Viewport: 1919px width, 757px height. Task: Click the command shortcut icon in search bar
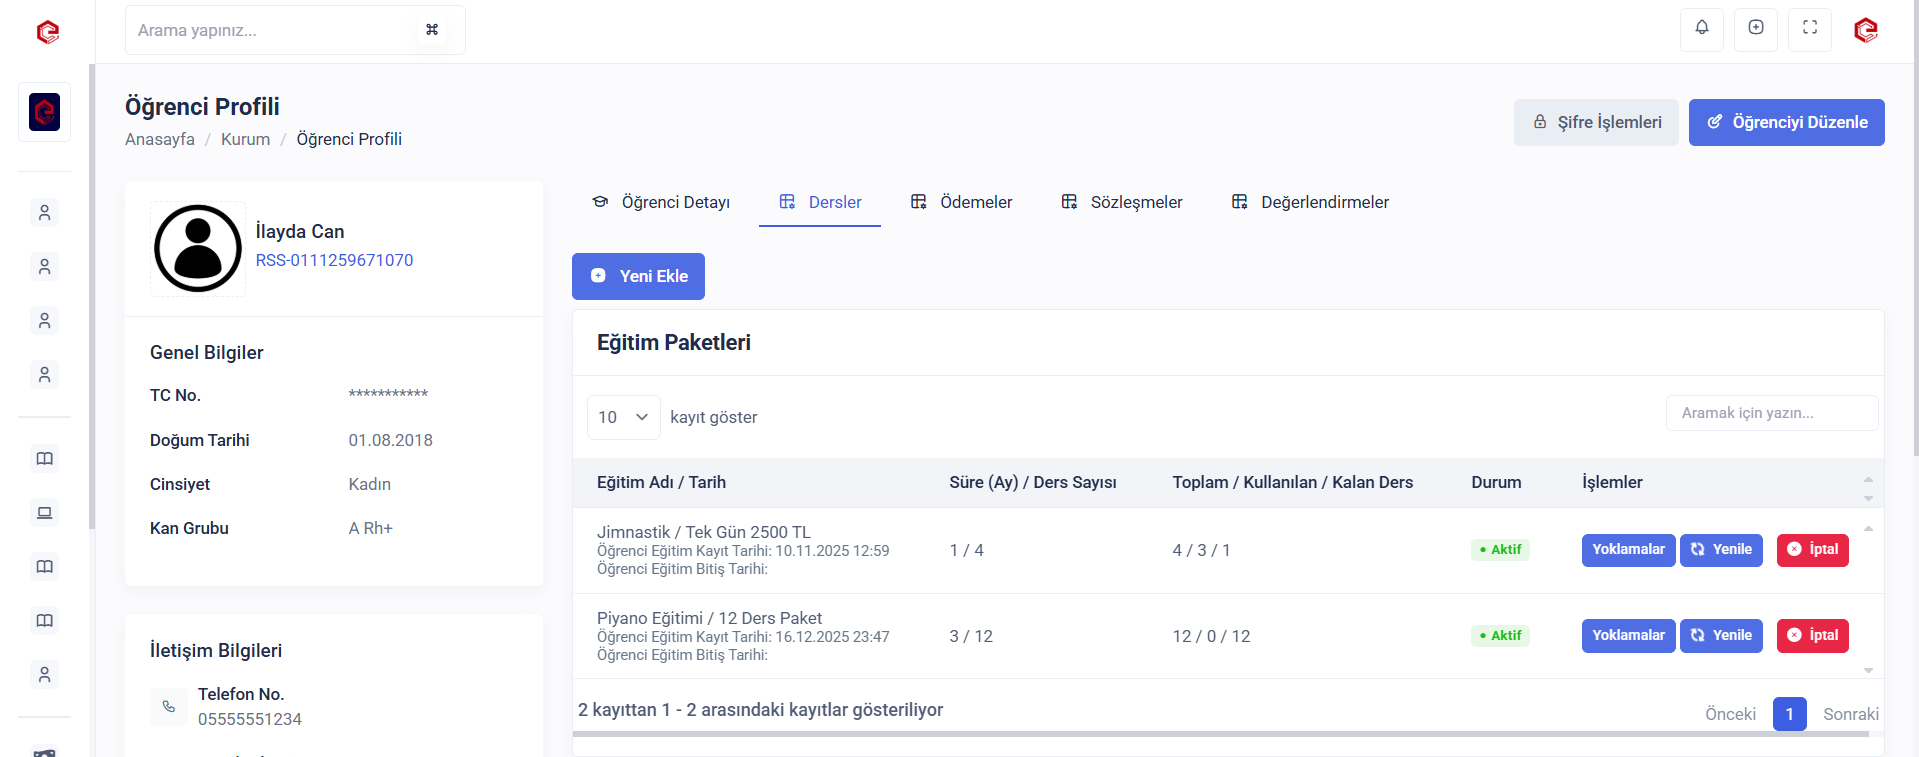(432, 30)
